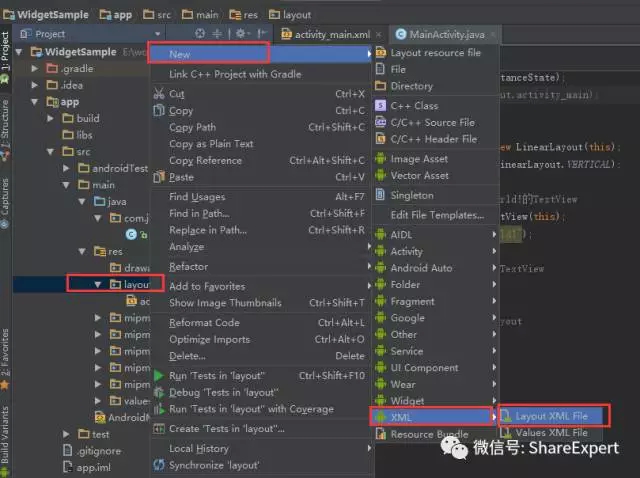Click the Values XML File icon
Image resolution: width=640 pixels, height=478 pixels.
pos(505,432)
